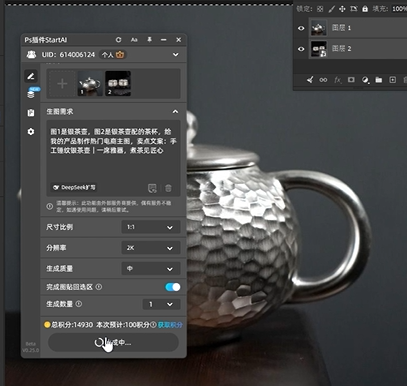Click the brush icon at Layers panel bottom

pos(310,80)
